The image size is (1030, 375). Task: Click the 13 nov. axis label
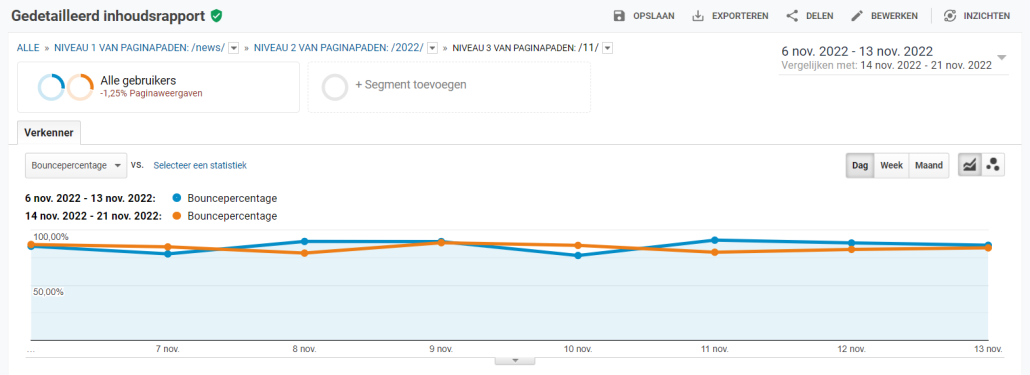989,349
